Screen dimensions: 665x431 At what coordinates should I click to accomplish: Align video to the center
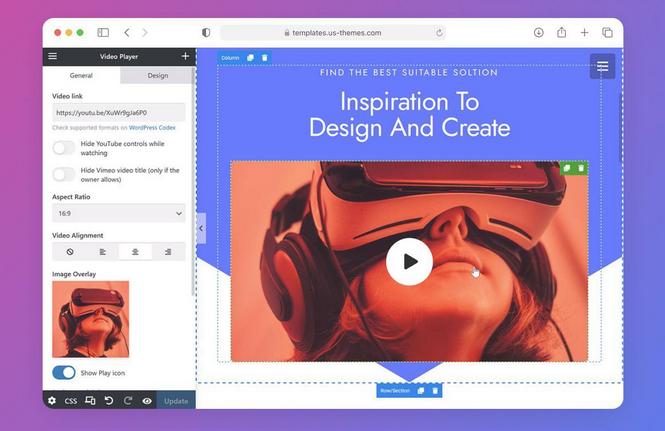point(135,252)
